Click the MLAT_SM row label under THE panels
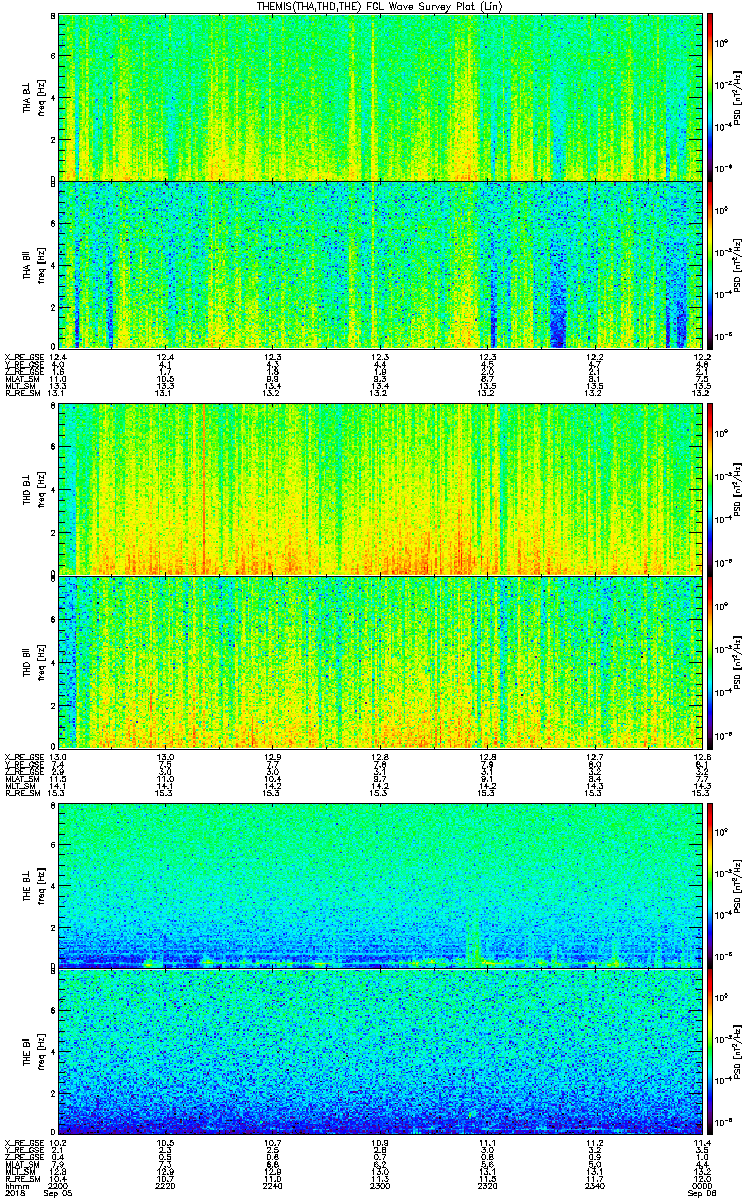The image size is (750, 1200). tap(21, 1165)
